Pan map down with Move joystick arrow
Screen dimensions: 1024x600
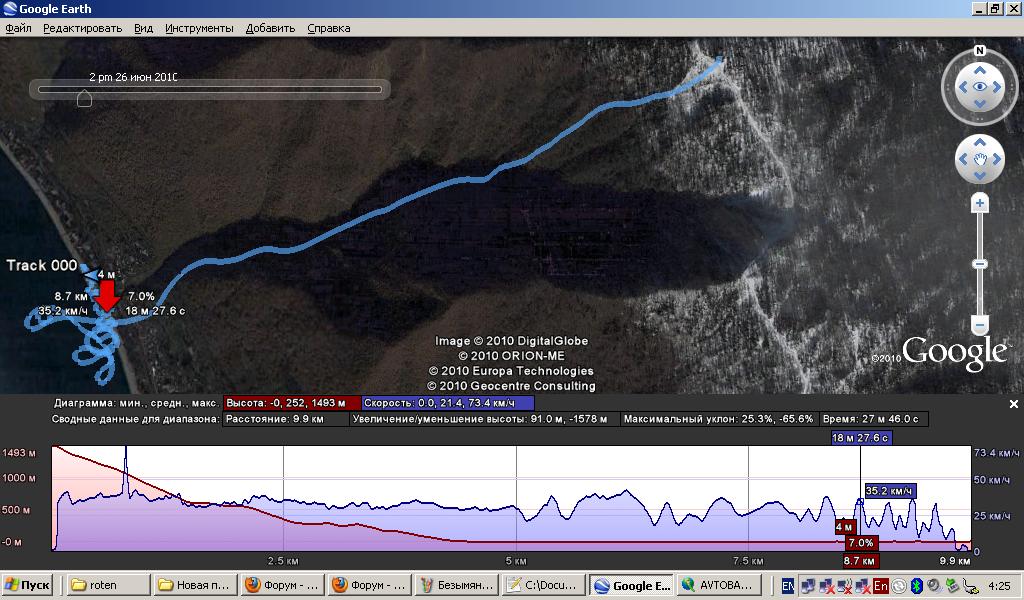coord(980,176)
